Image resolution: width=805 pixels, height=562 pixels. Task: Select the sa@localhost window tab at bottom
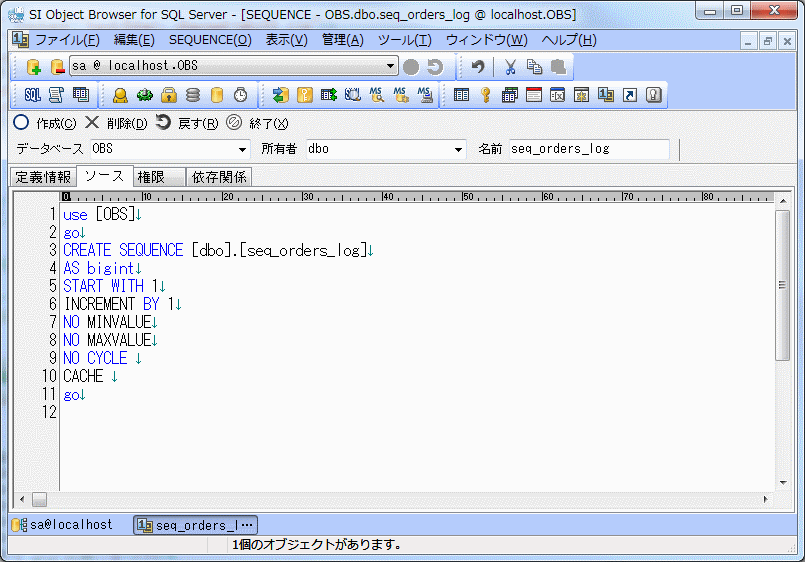click(63, 525)
